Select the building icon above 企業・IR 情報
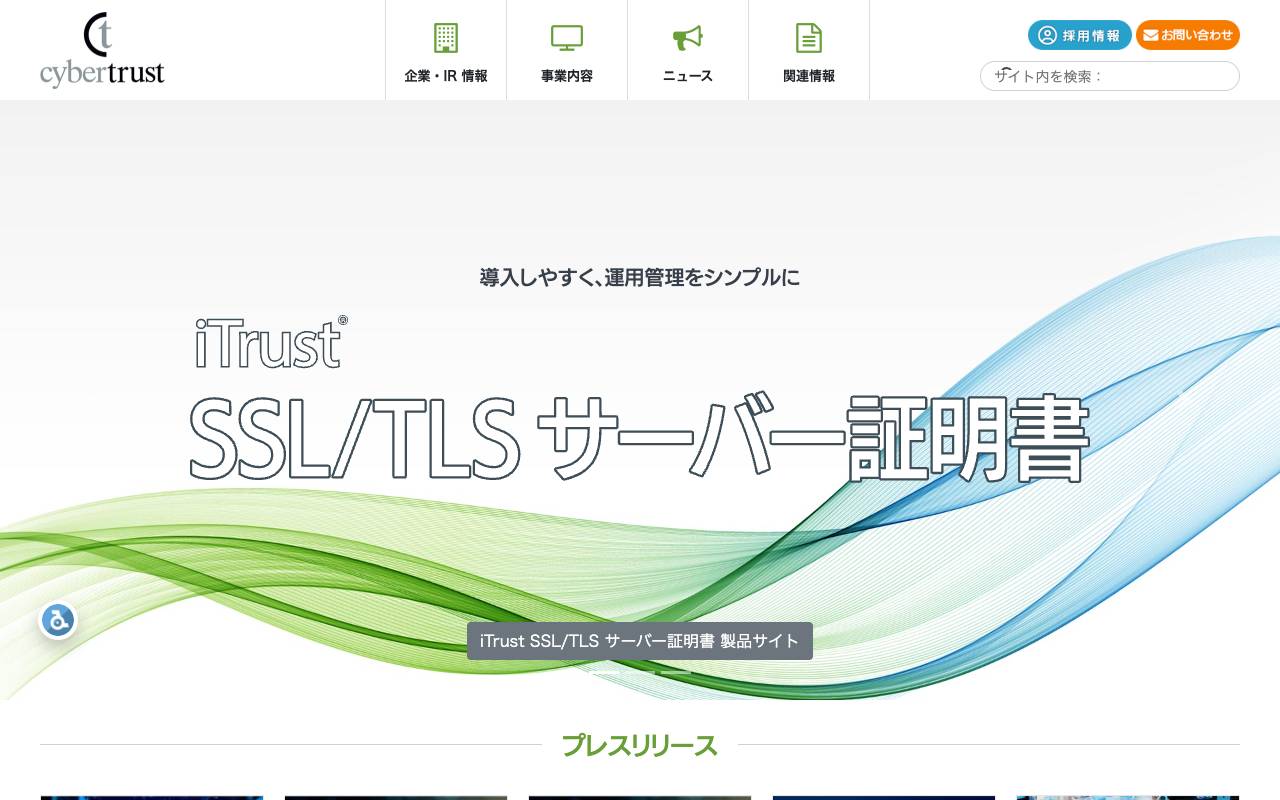Screen dimensions: 1280x800 (446, 38)
